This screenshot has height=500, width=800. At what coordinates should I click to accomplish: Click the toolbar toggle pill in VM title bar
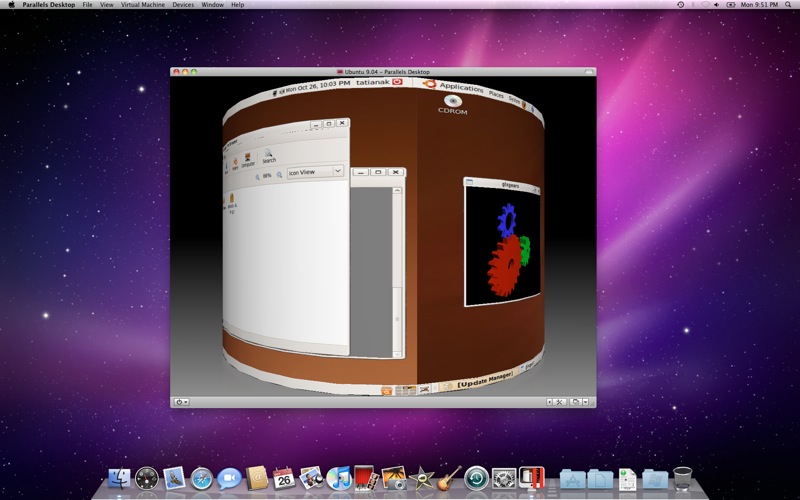click(x=589, y=72)
